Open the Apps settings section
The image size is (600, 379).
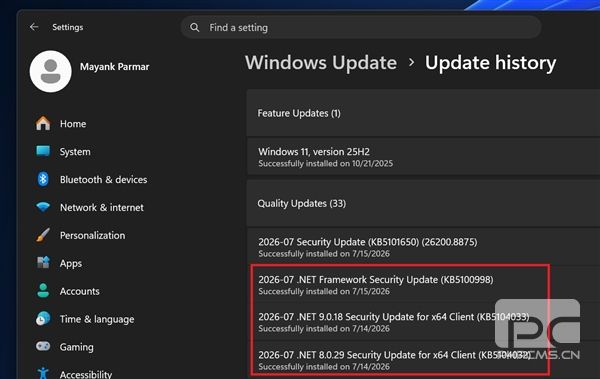(x=71, y=263)
